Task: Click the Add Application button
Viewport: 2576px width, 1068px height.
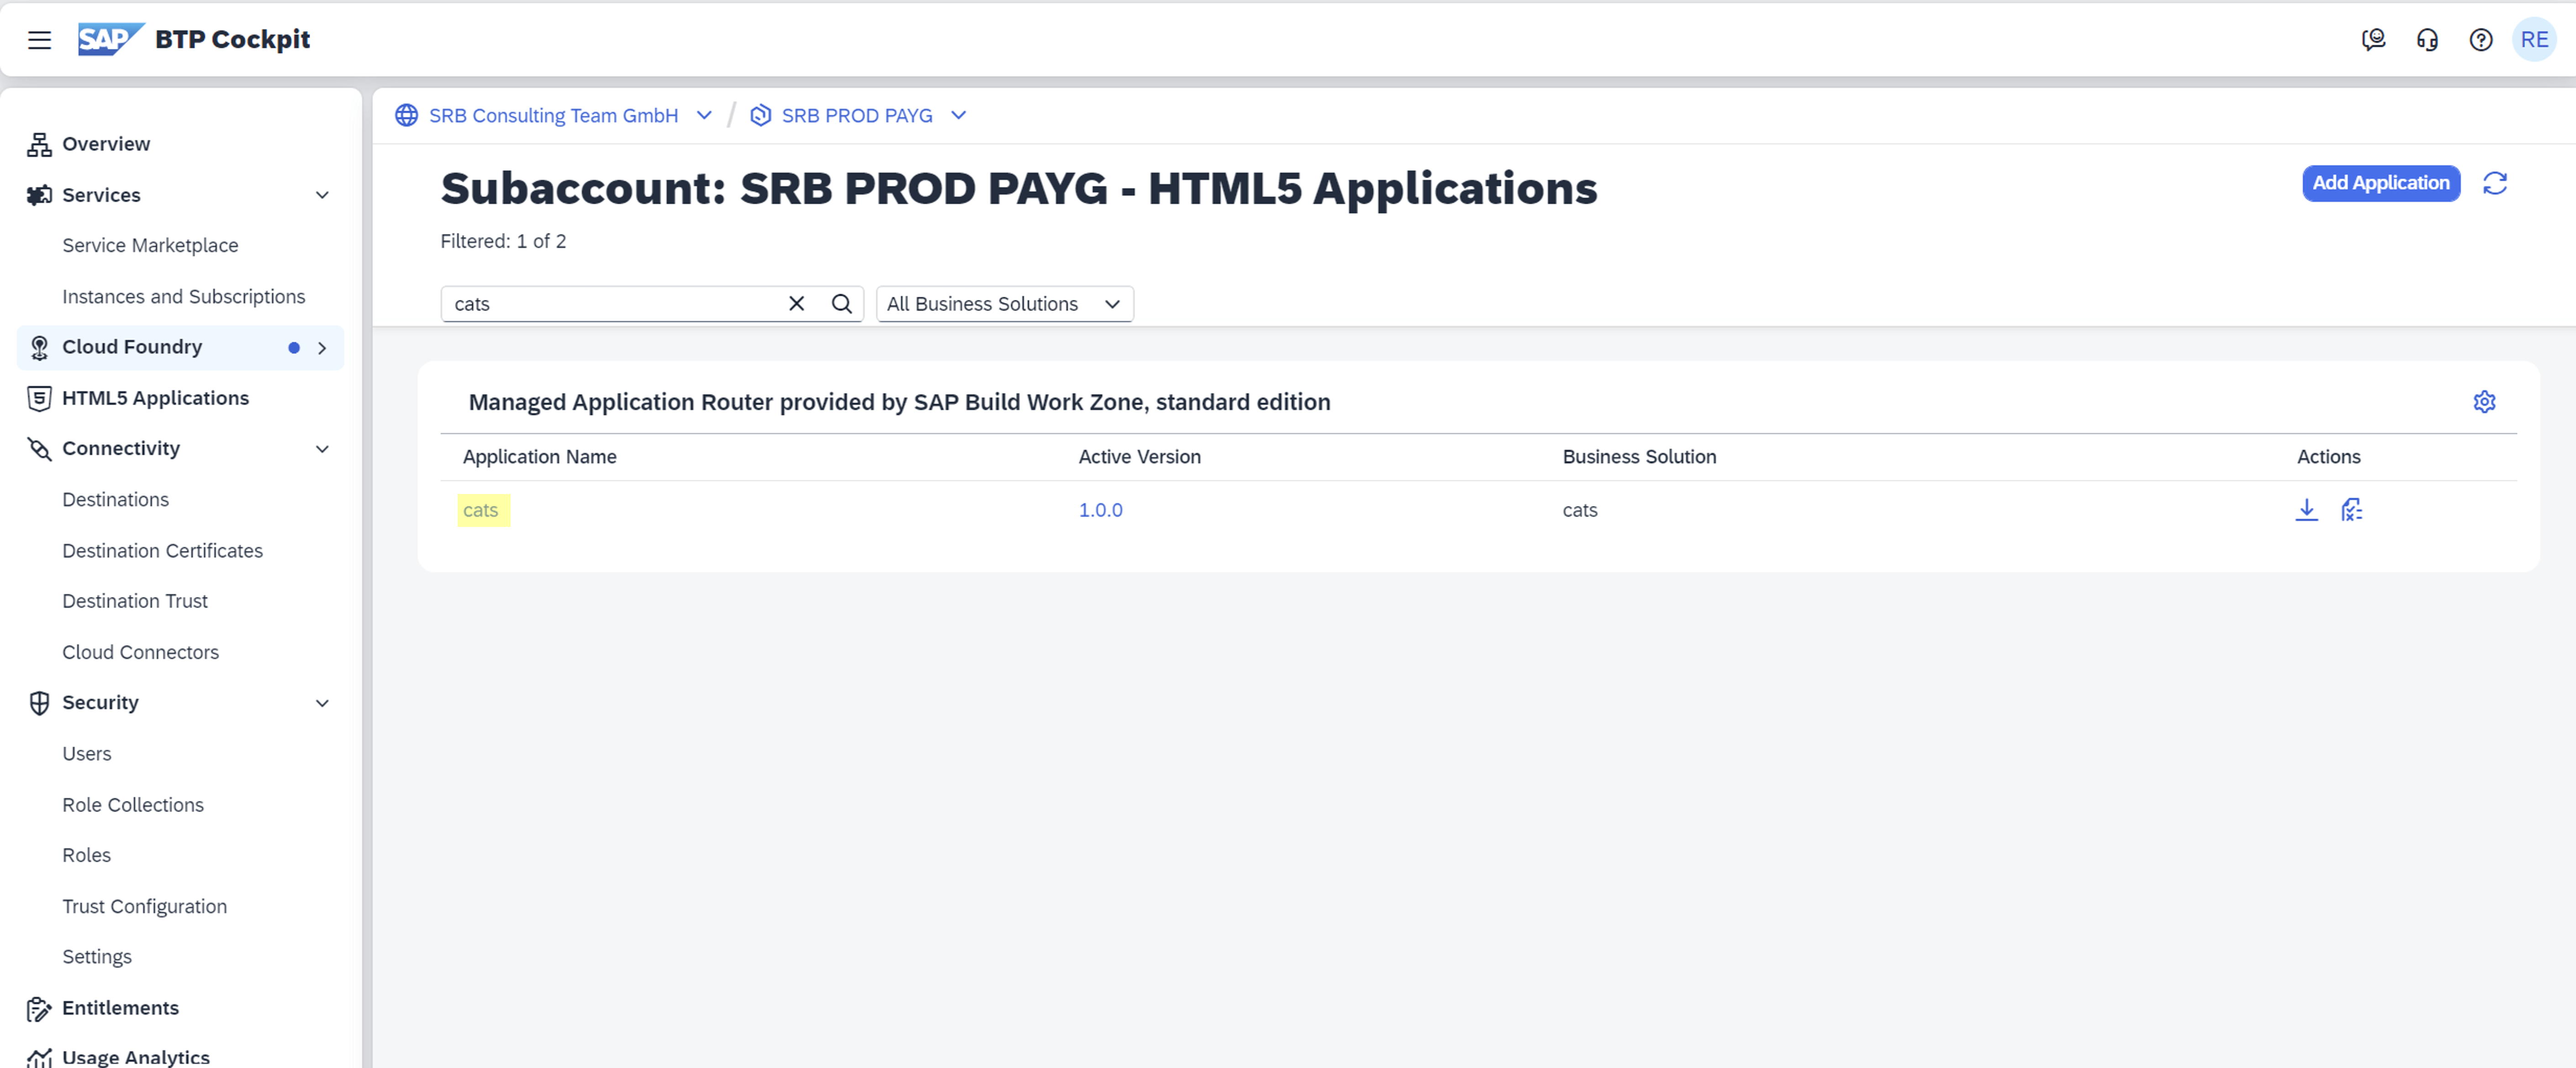Action: coord(2380,183)
